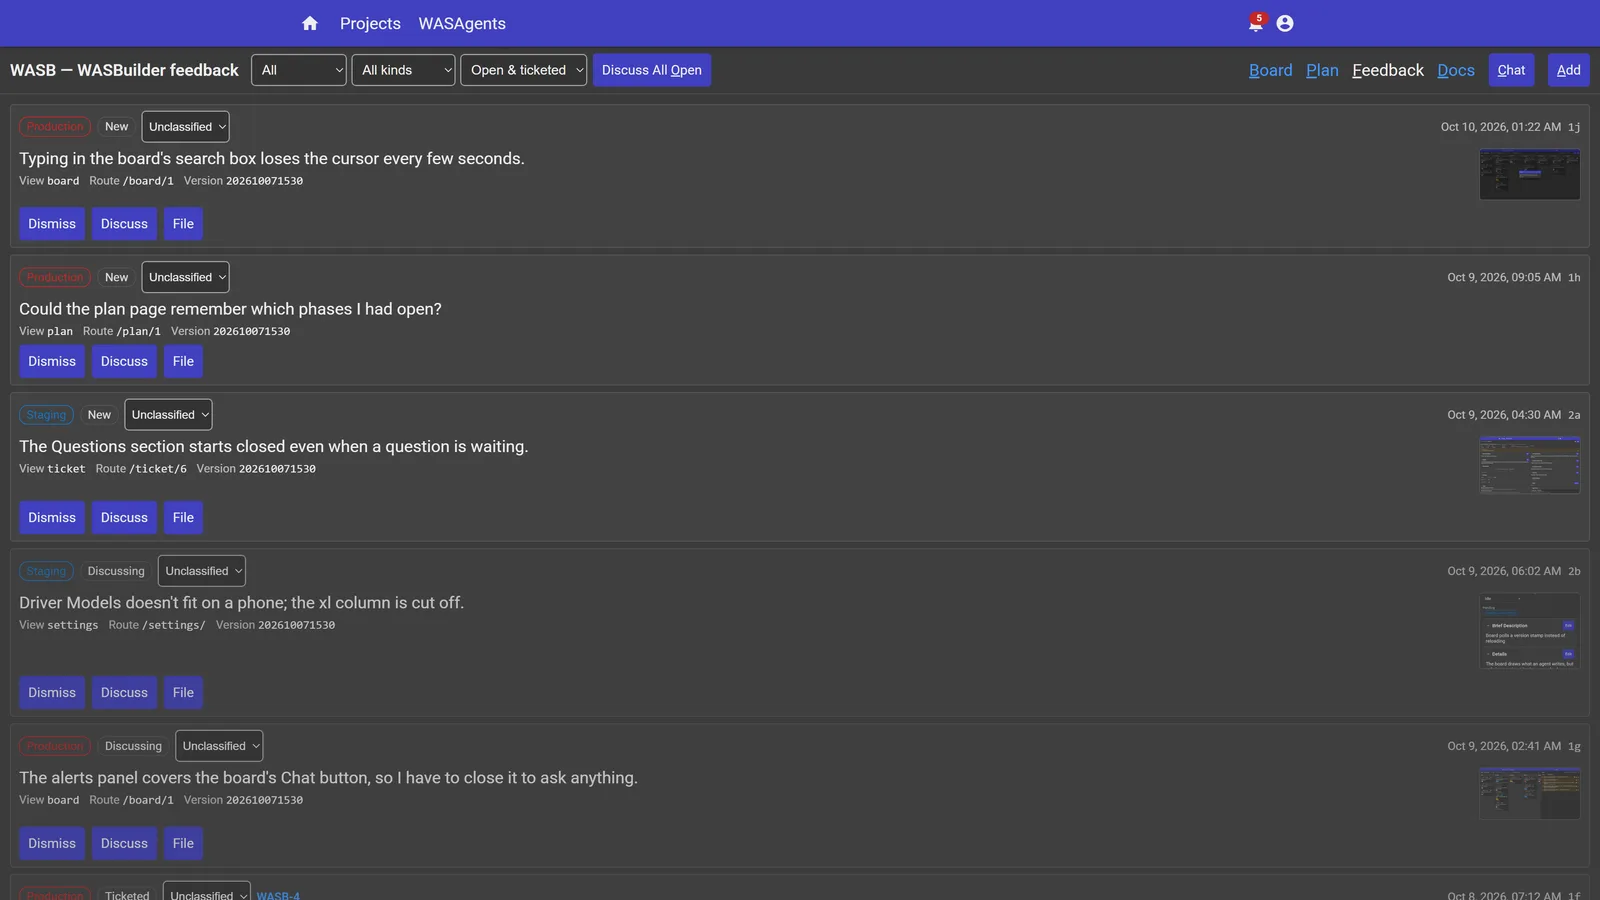The width and height of the screenshot is (1600, 900).
Task: Click the Production tag on search box feedback
Action: click(x=55, y=127)
